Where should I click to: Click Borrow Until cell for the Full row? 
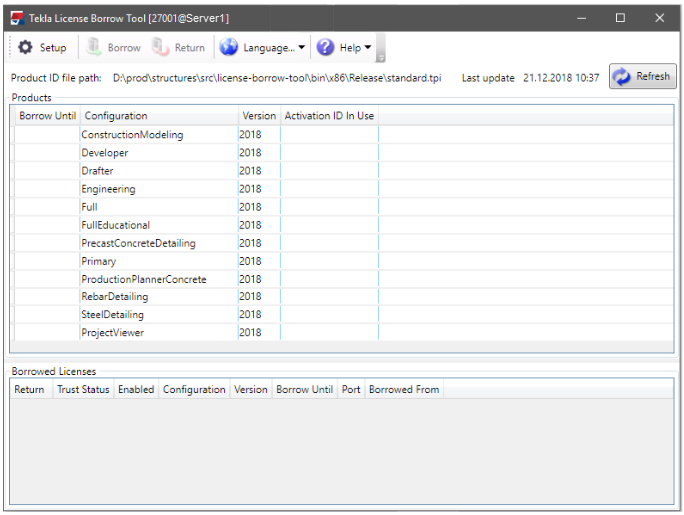click(x=47, y=207)
